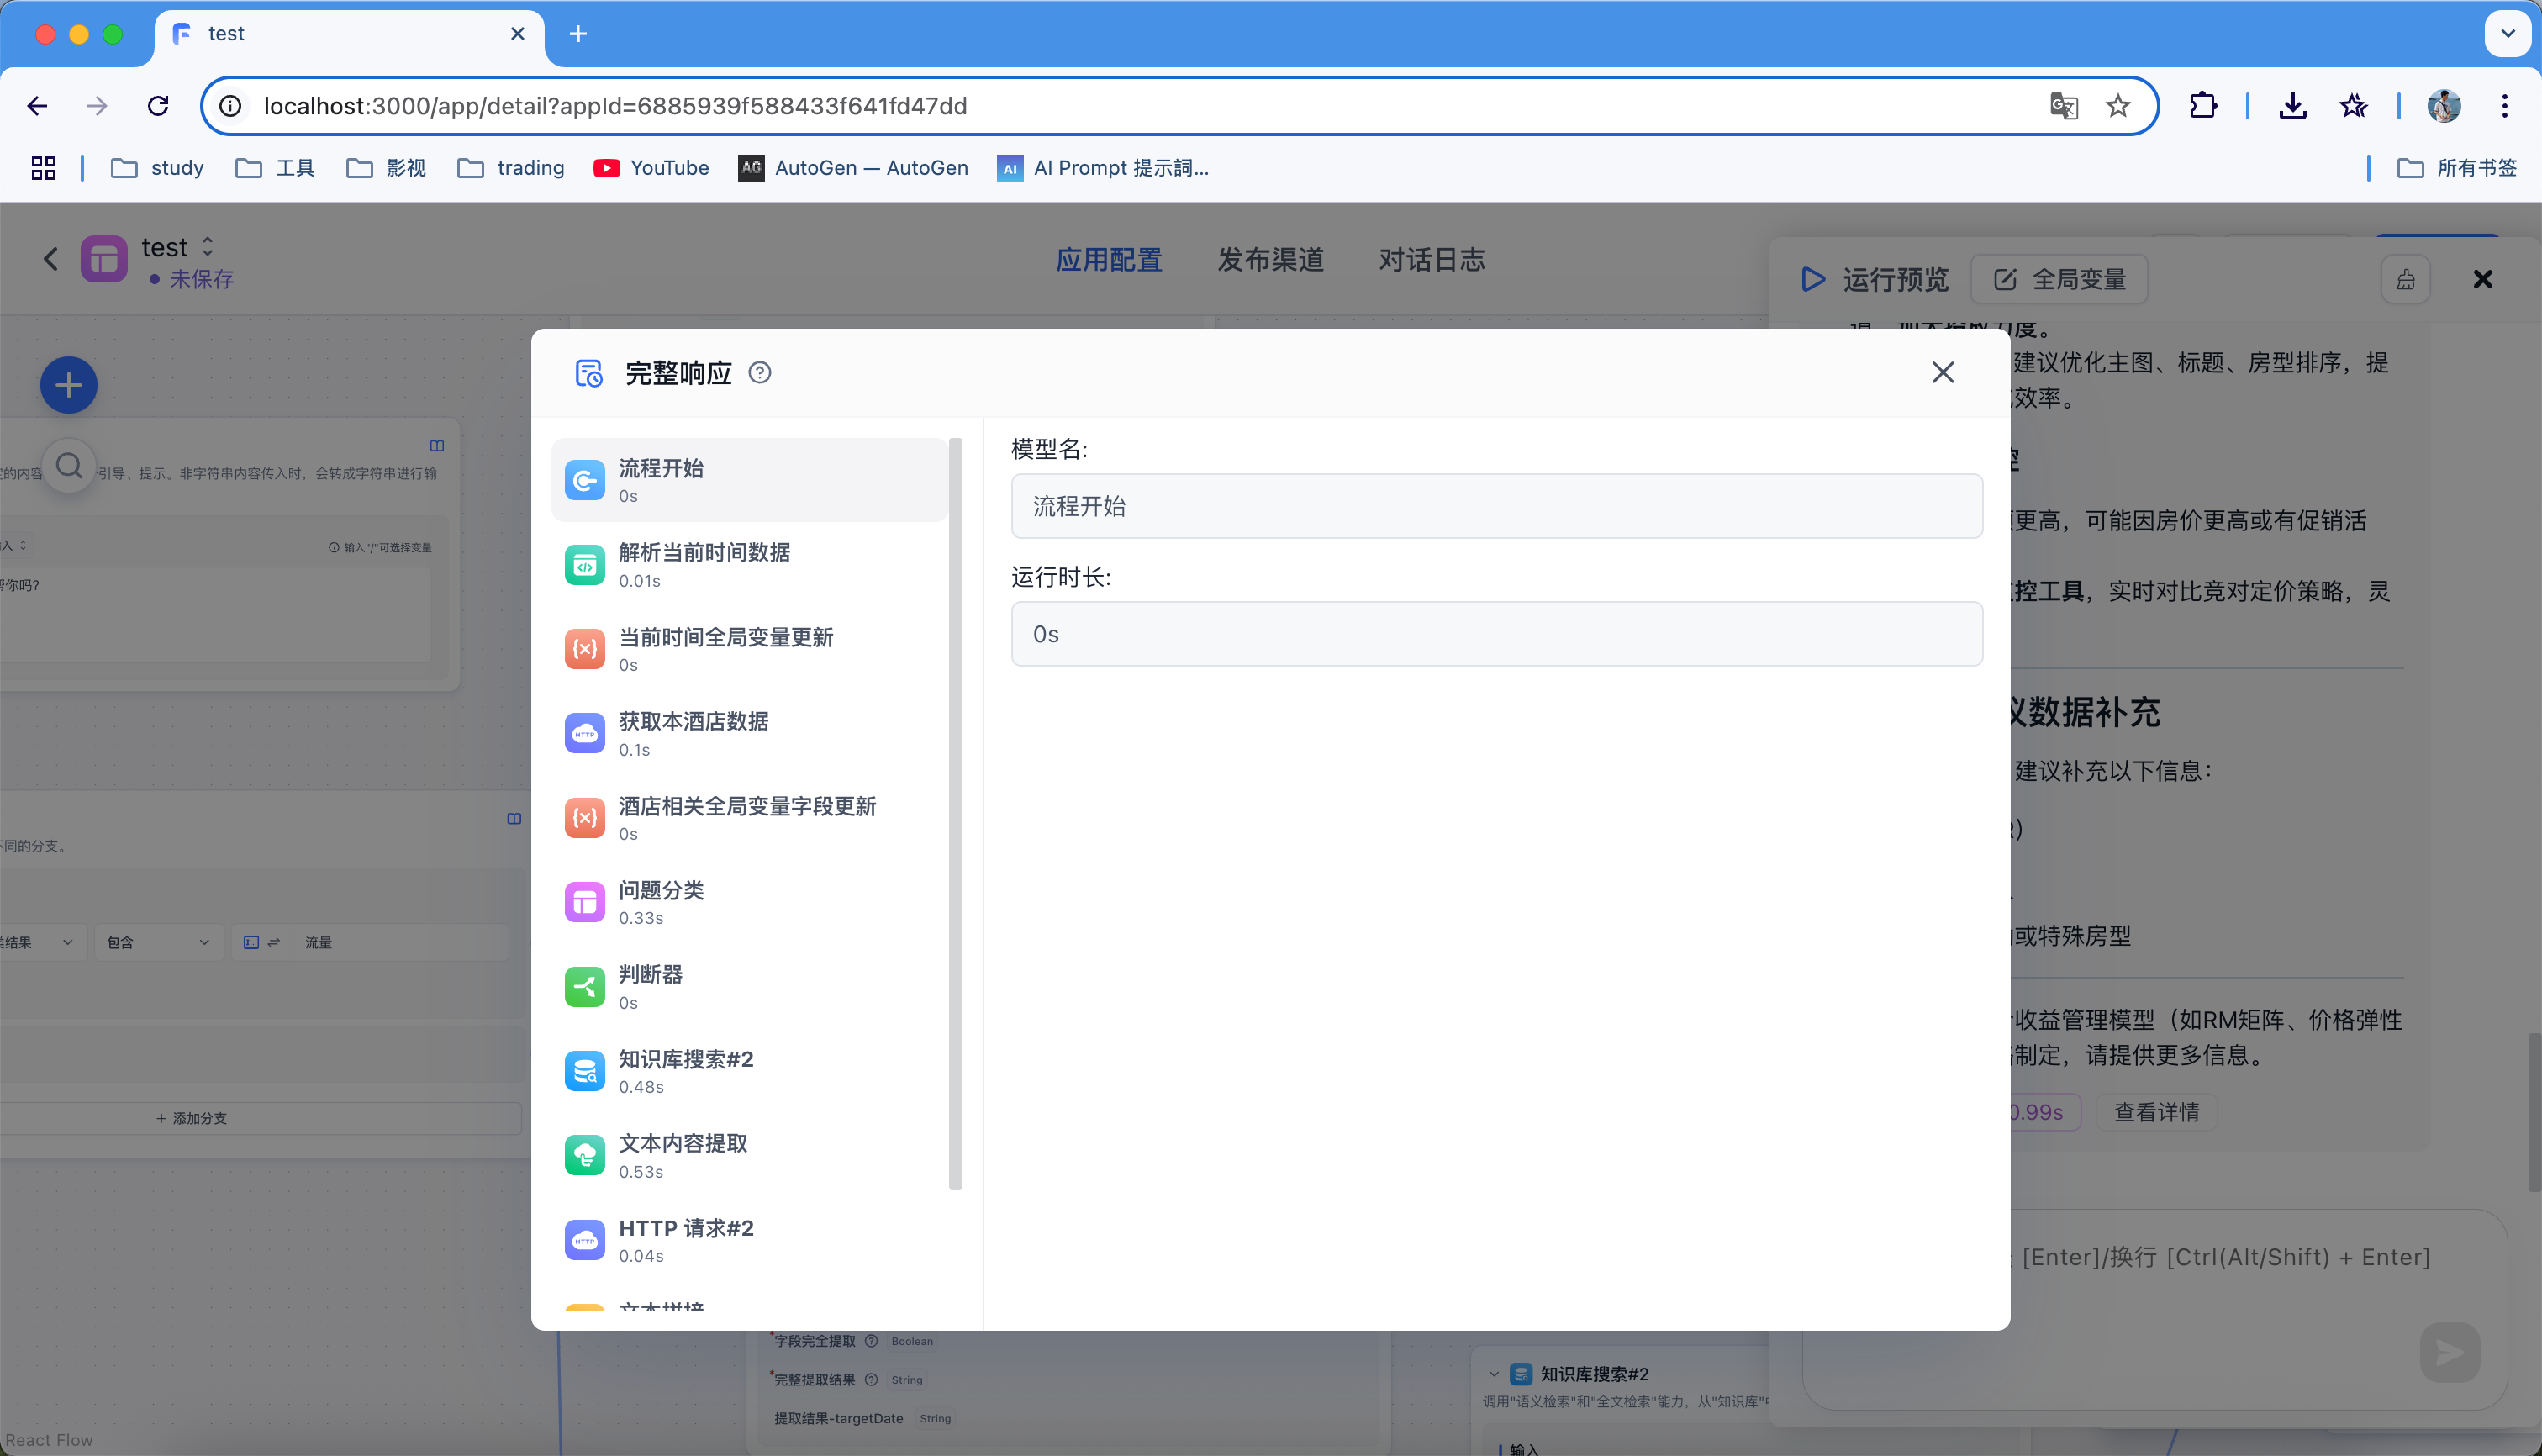2542x1456 pixels.
Task: Open the 工具 bookmarks folder
Action: point(275,168)
